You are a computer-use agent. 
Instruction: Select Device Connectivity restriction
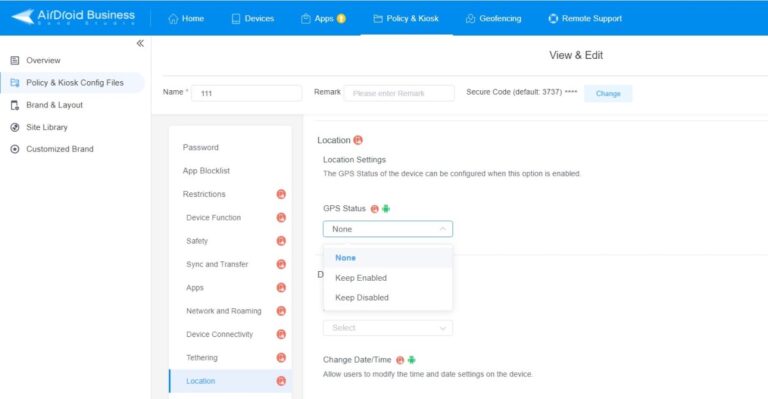point(219,334)
